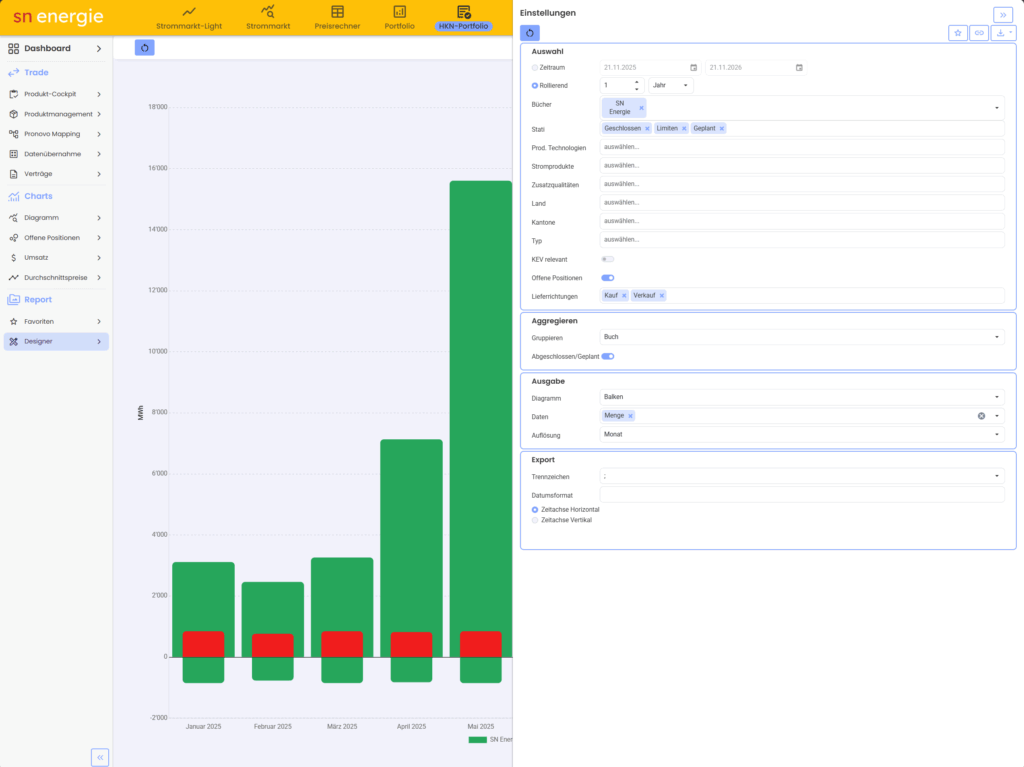Refresh the chart using the reload button

click(144, 48)
